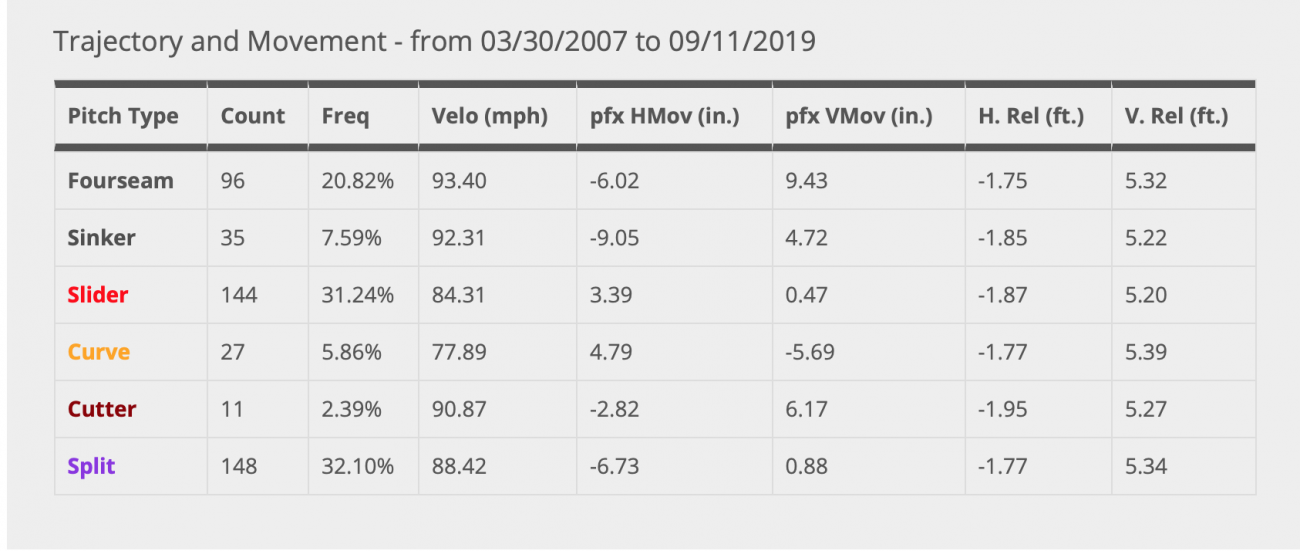Click the Slider count value 144
The width and height of the screenshot is (1300, 551).
coord(239,295)
